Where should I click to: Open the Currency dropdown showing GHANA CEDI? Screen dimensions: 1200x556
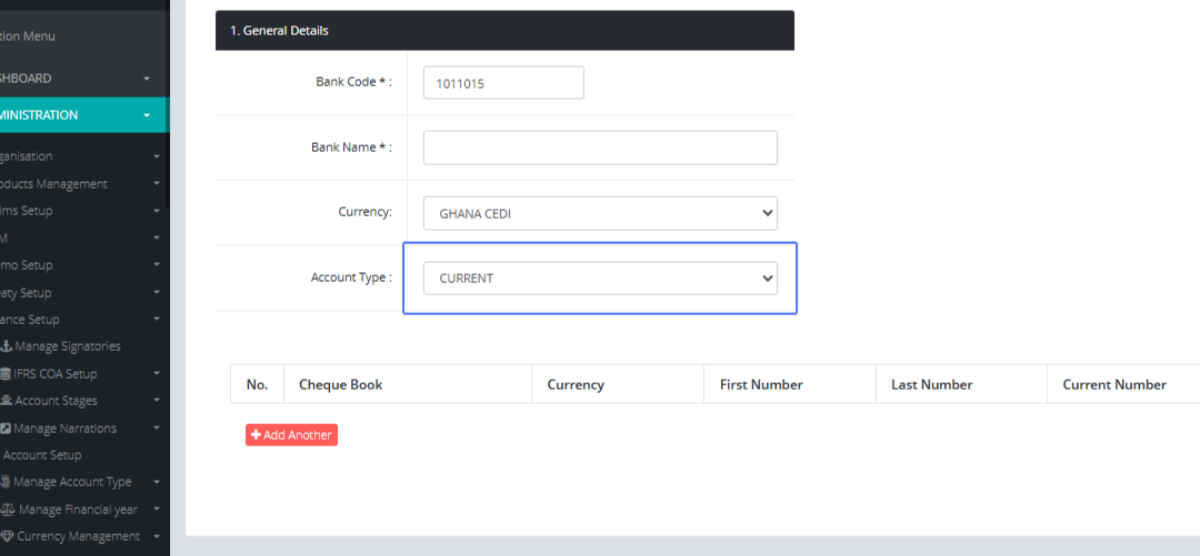pos(600,213)
